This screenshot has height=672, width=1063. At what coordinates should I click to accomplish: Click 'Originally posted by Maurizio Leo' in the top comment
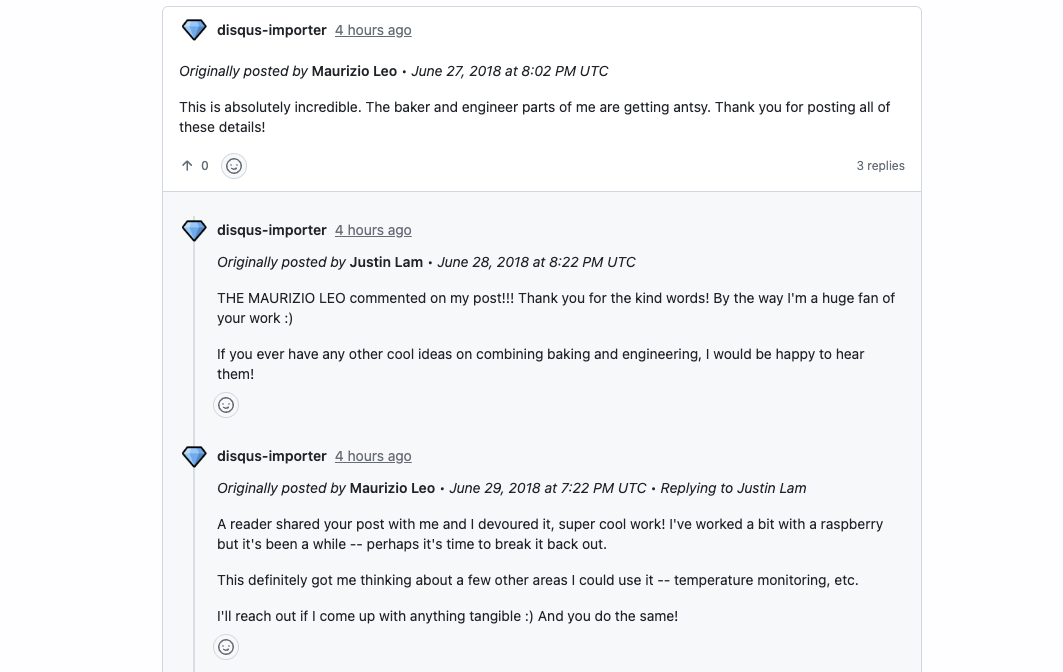288,71
